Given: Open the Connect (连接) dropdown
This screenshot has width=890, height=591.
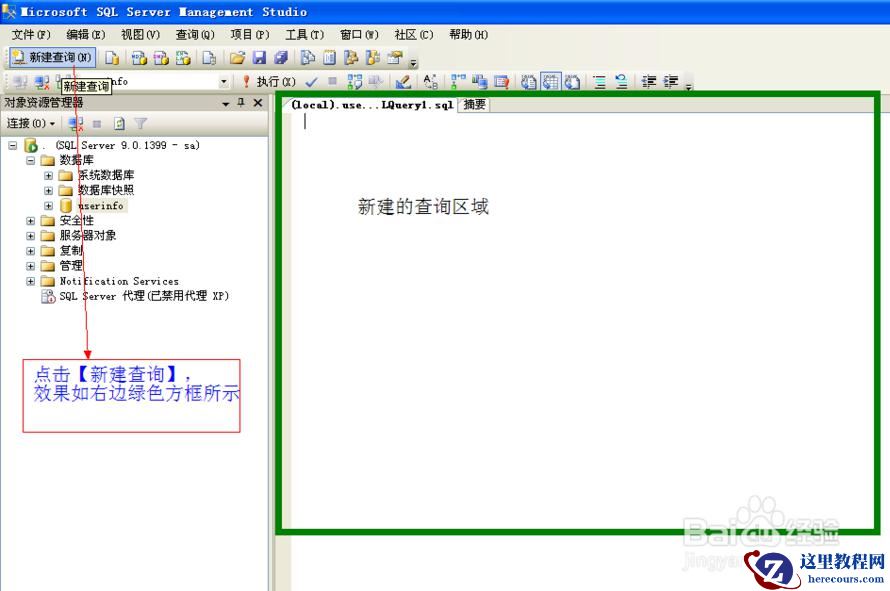Looking at the screenshot, I should coord(31,123).
